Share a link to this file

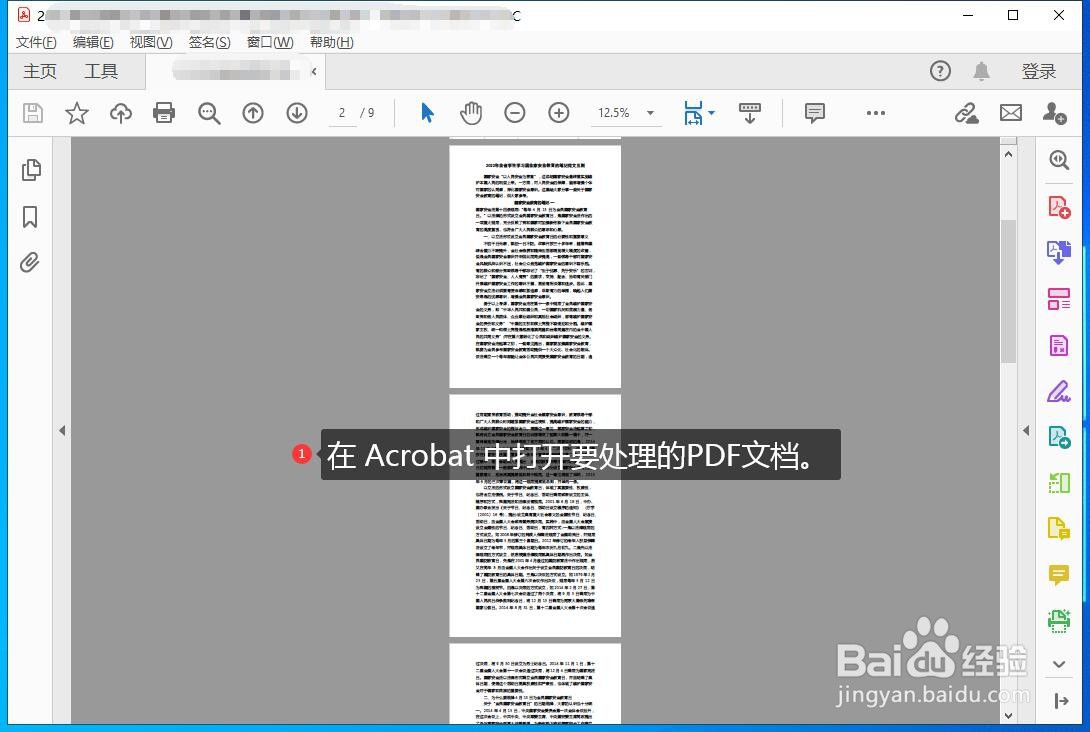(966, 113)
